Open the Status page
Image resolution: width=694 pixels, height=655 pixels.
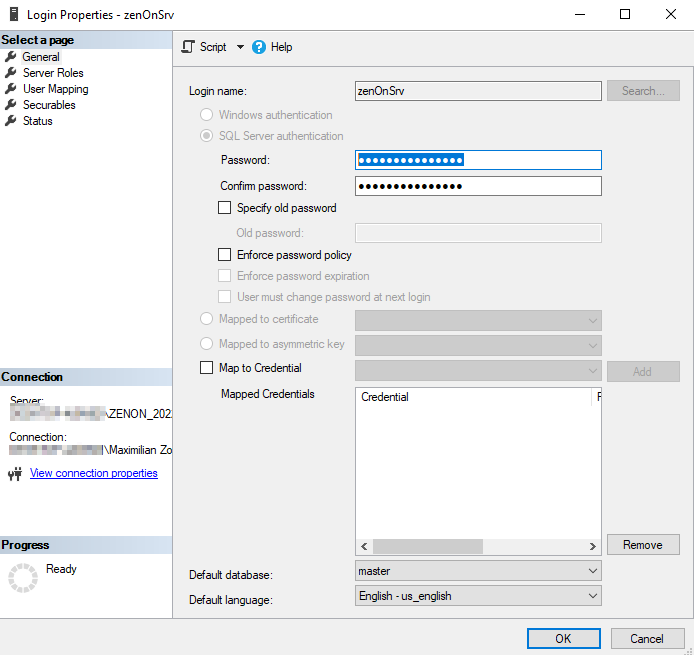38,121
